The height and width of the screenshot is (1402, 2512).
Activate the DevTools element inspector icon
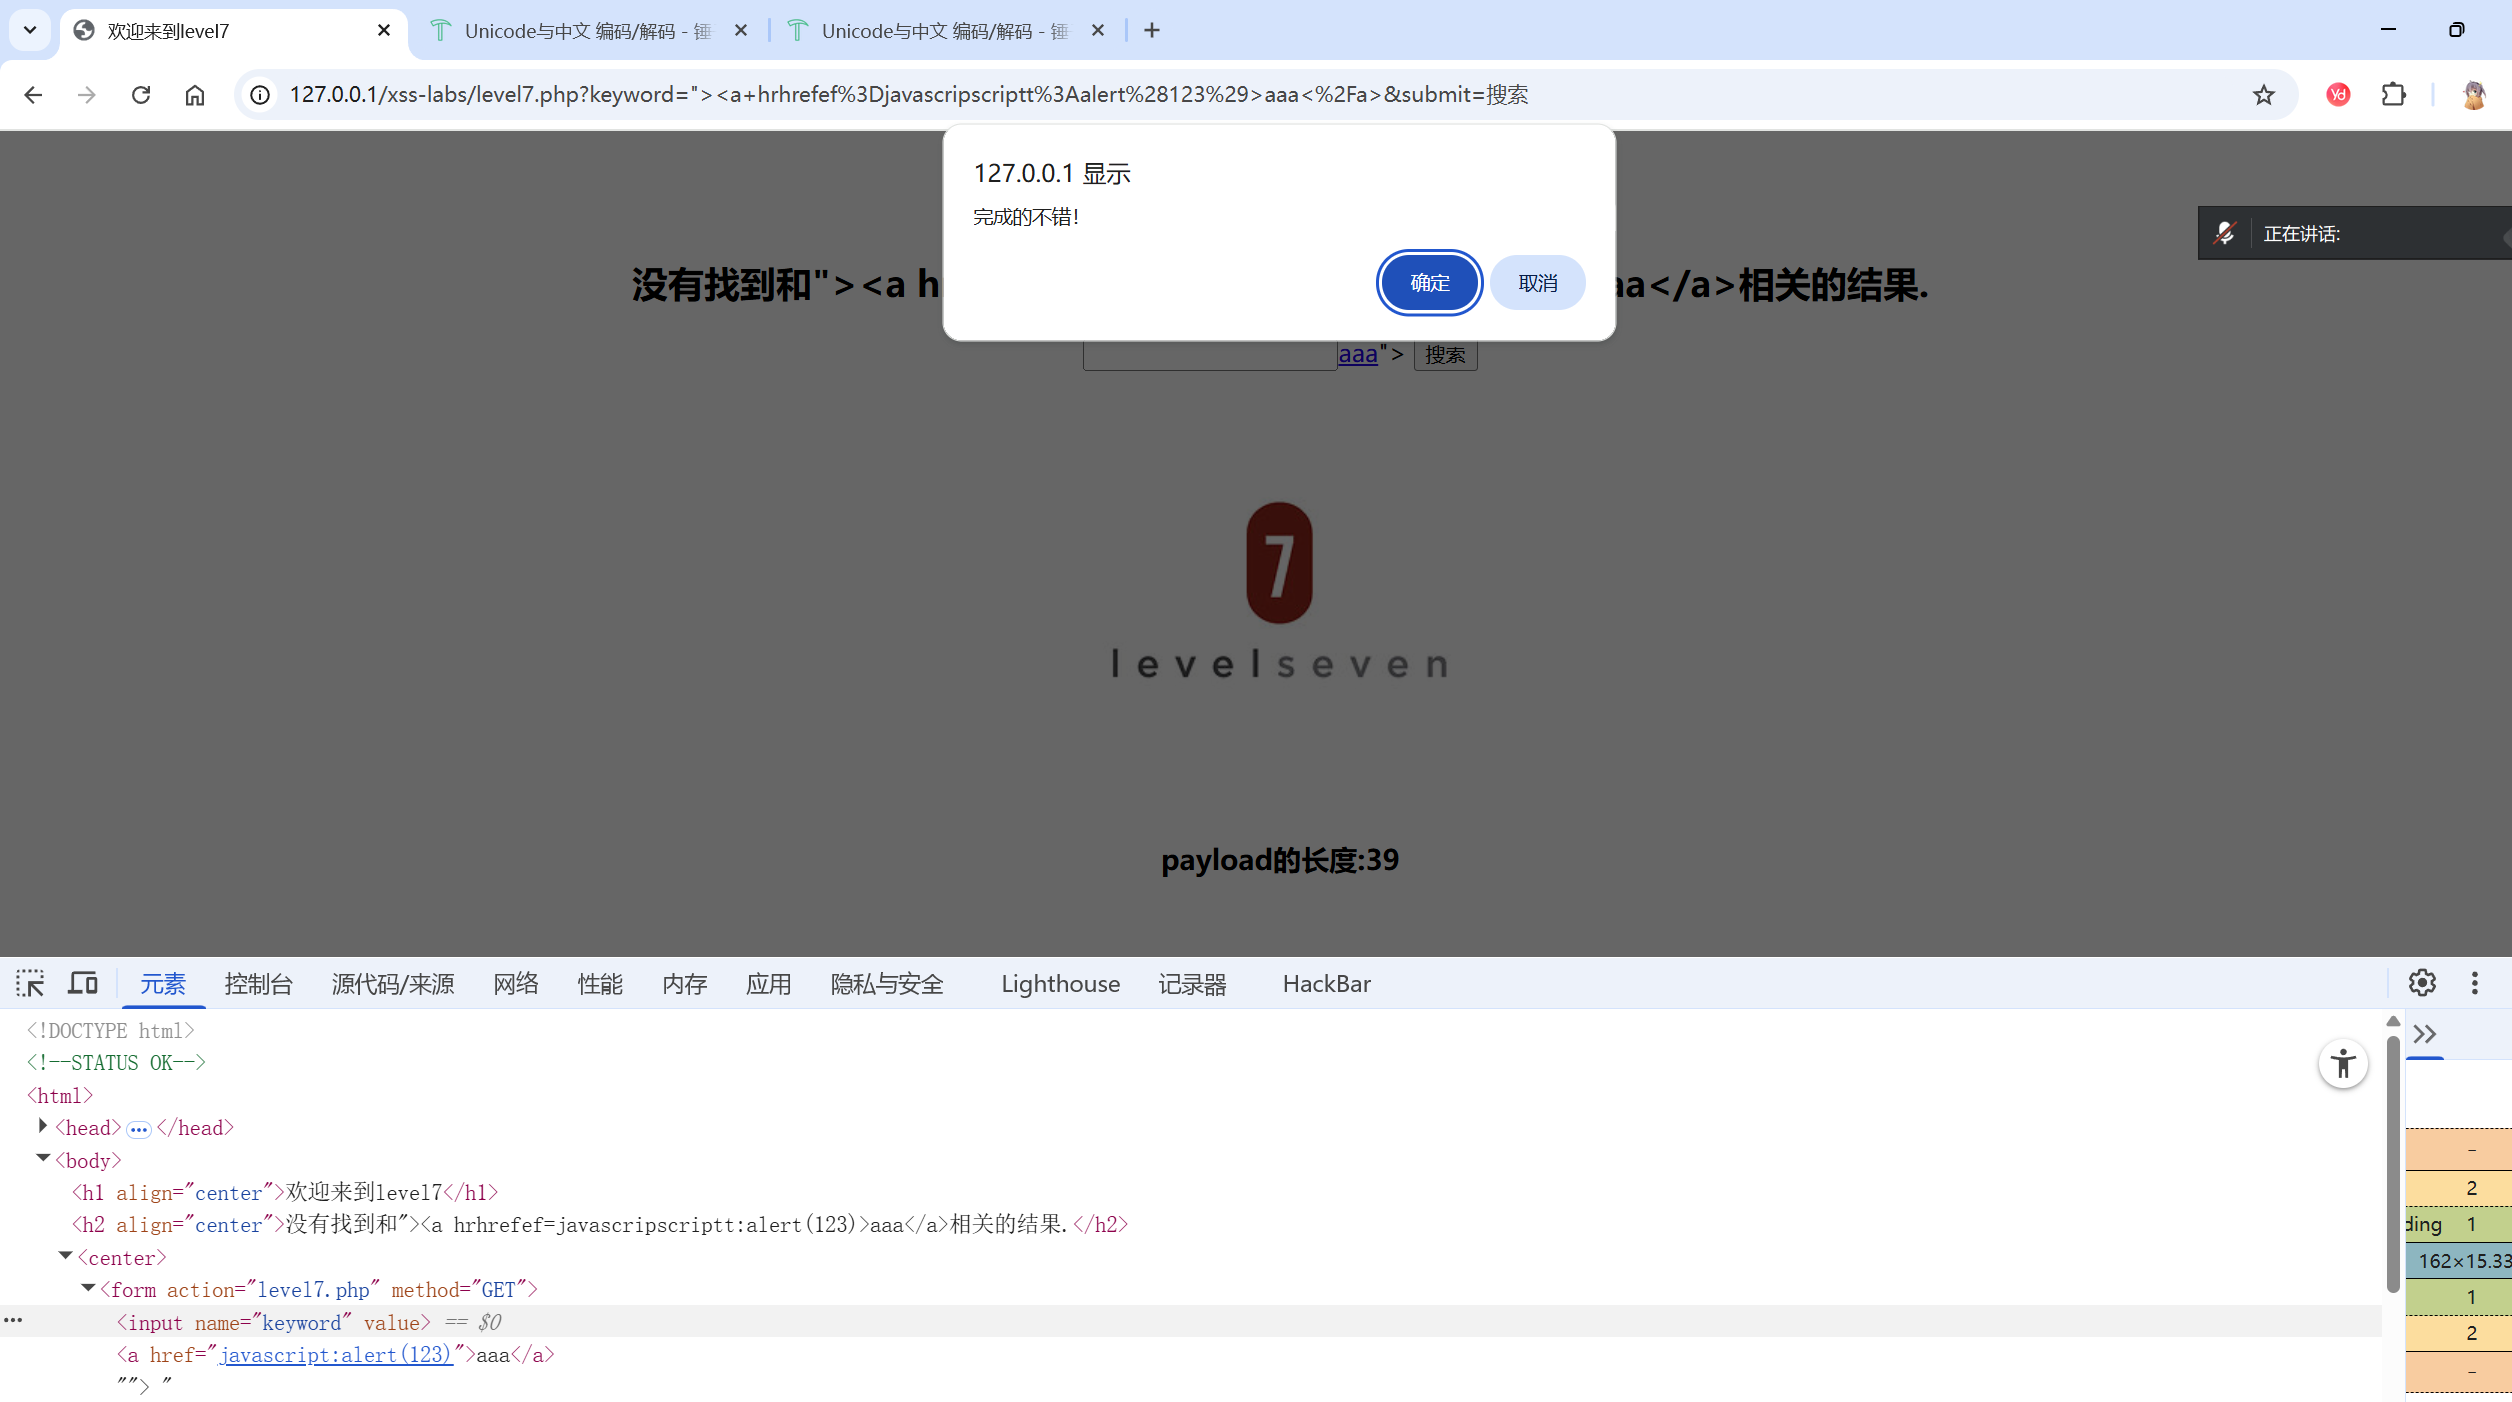pyautogui.click(x=30, y=984)
